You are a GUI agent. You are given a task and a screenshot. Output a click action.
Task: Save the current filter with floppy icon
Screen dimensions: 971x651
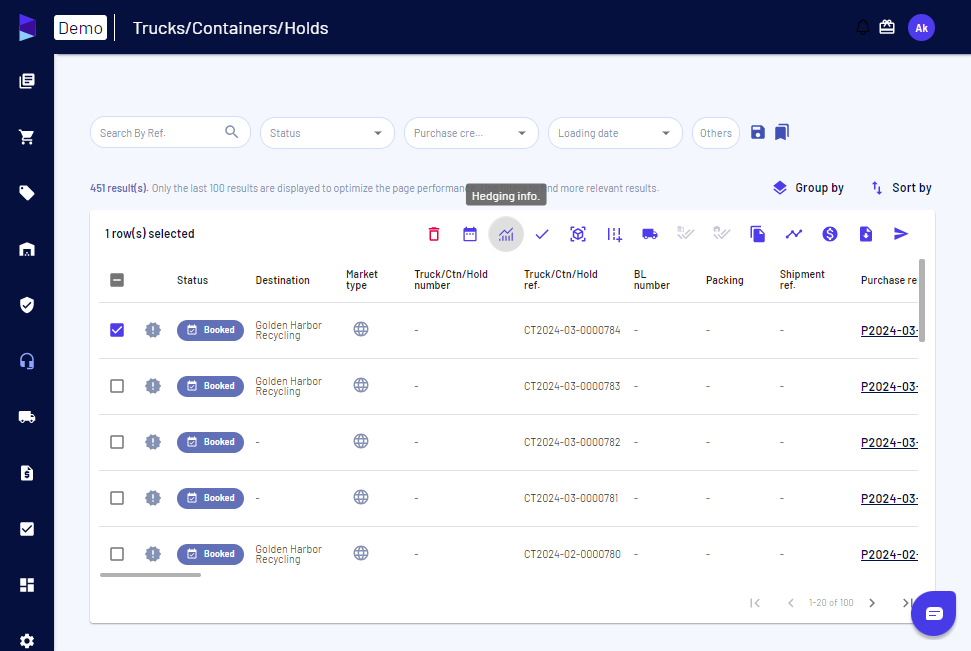[x=757, y=132]
